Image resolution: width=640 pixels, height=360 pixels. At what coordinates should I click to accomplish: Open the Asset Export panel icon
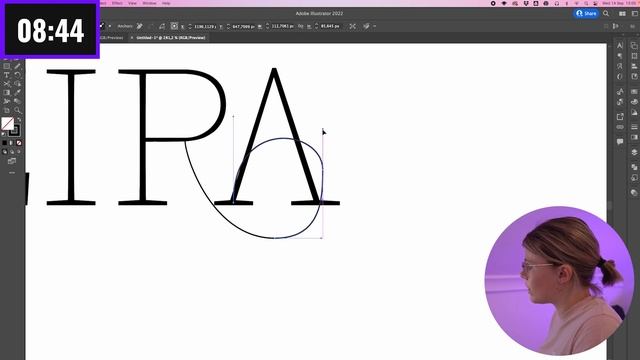pos(620,117)
